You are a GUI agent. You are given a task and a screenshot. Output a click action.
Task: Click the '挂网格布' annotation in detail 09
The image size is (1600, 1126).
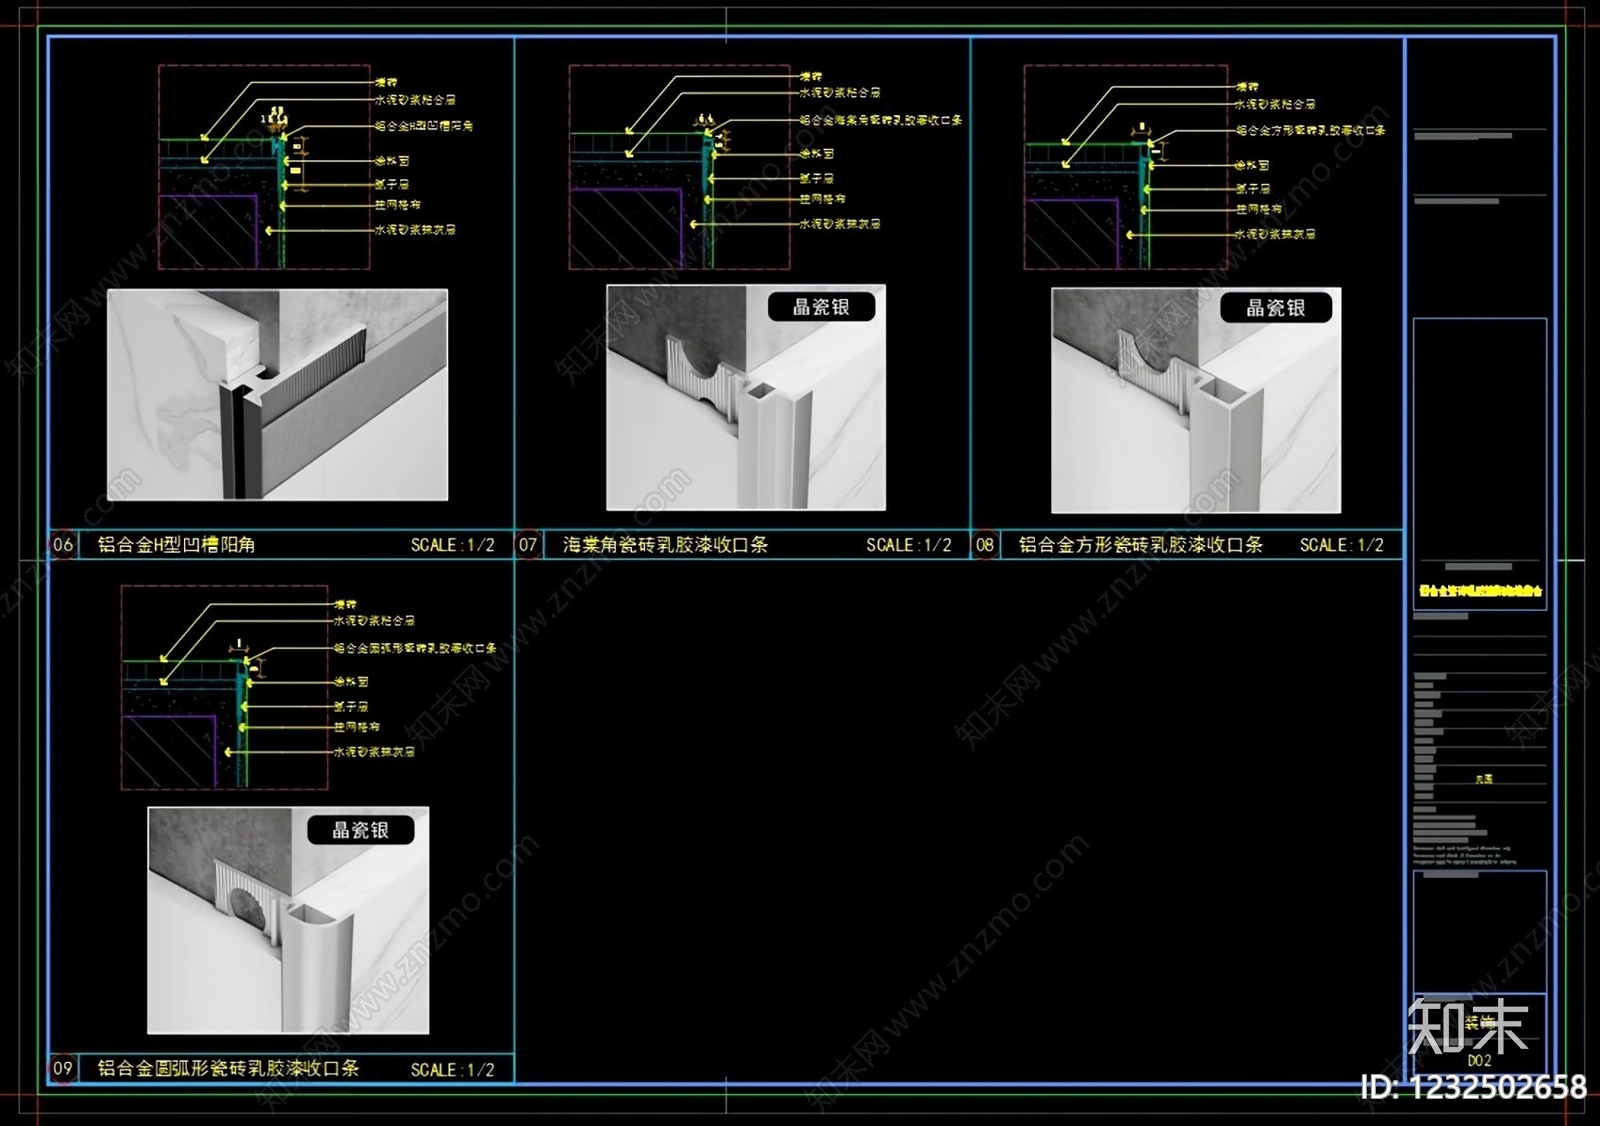[x=357, y=727]
